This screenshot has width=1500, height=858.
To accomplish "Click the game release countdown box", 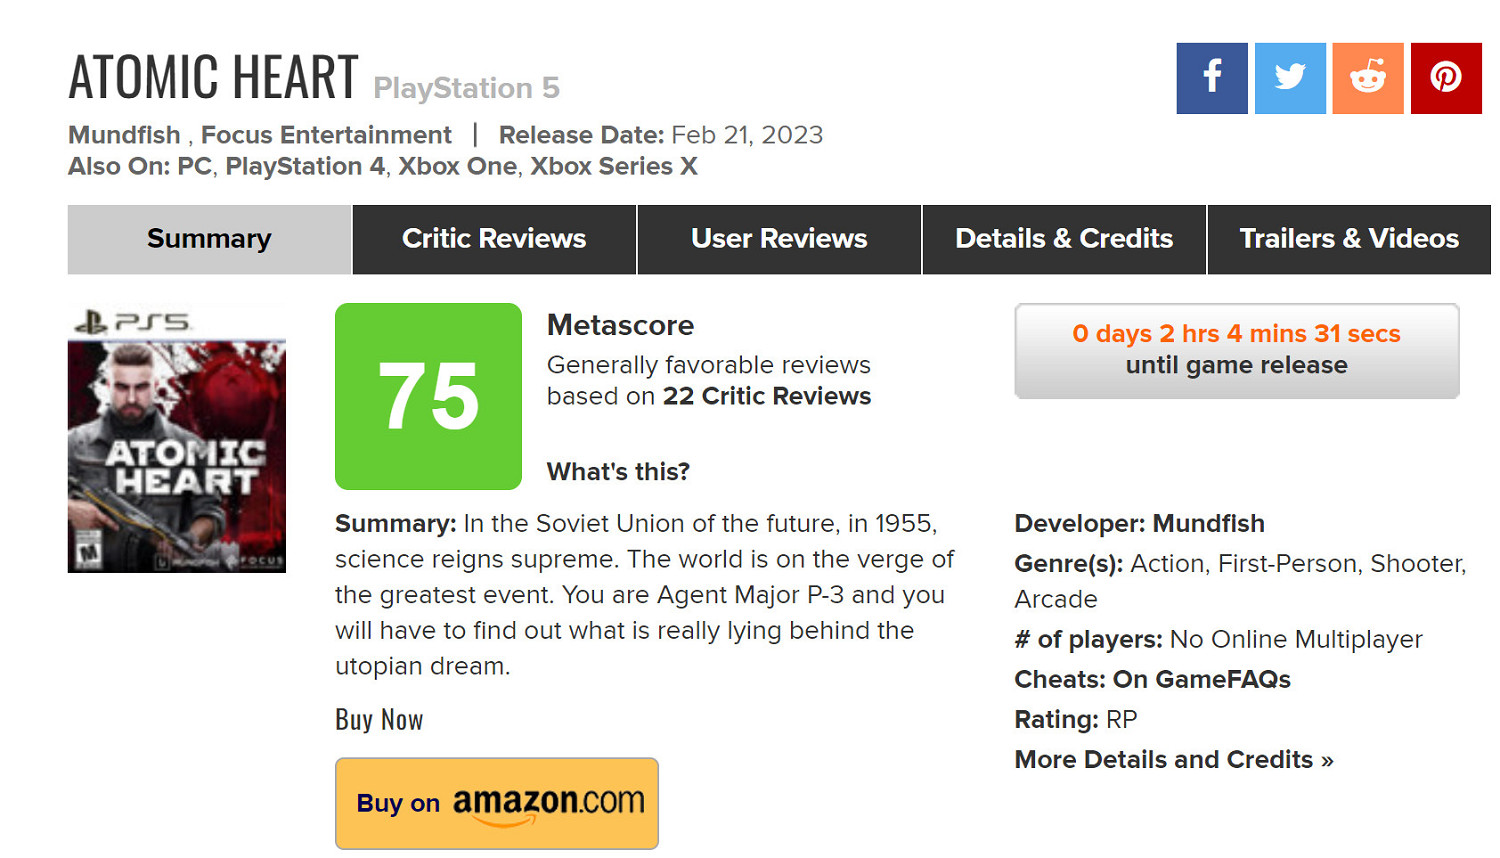I will [x=1236, y=350].
